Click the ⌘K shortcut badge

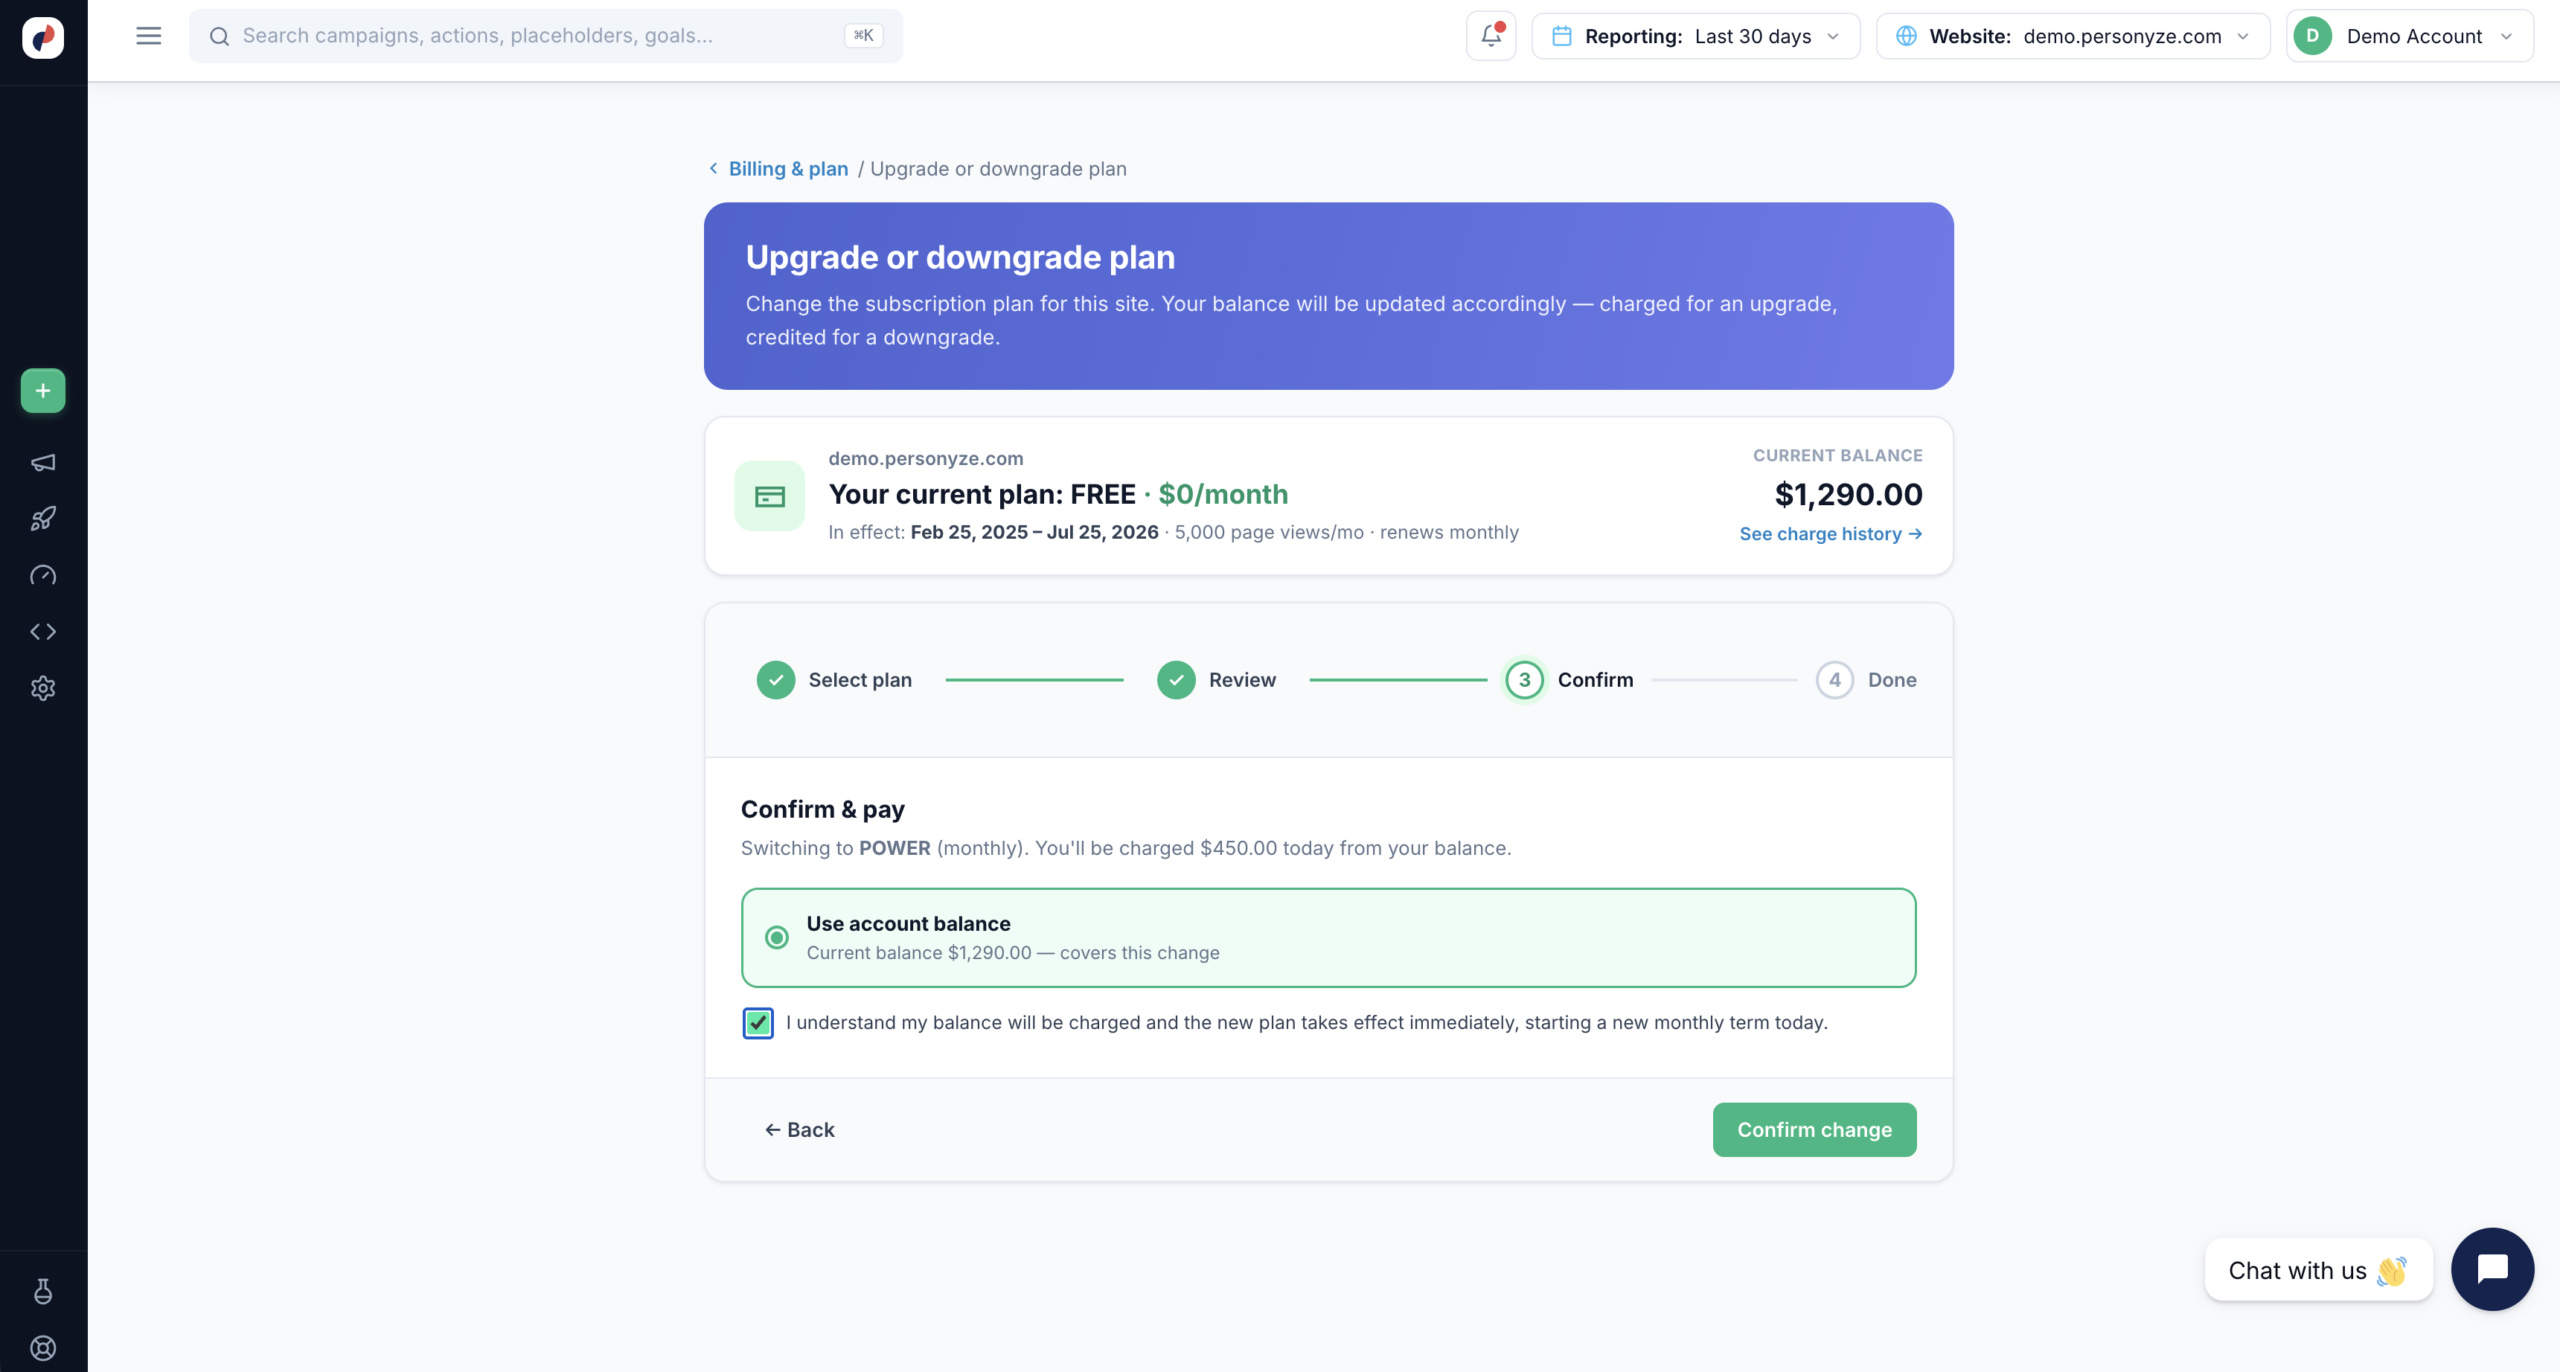coord(863,36)
